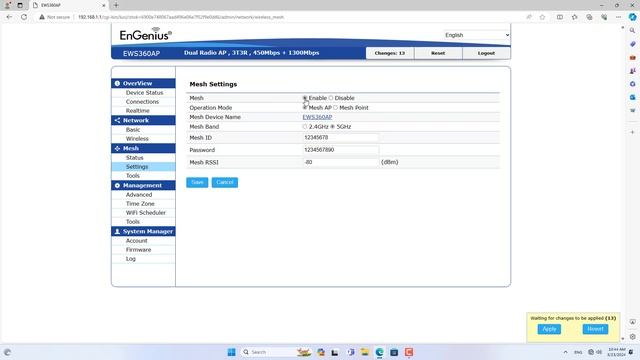Viewport: 640px width, 360px height.
Task: Reload the page with refresh icon
Action: click(x=24, y=17)
